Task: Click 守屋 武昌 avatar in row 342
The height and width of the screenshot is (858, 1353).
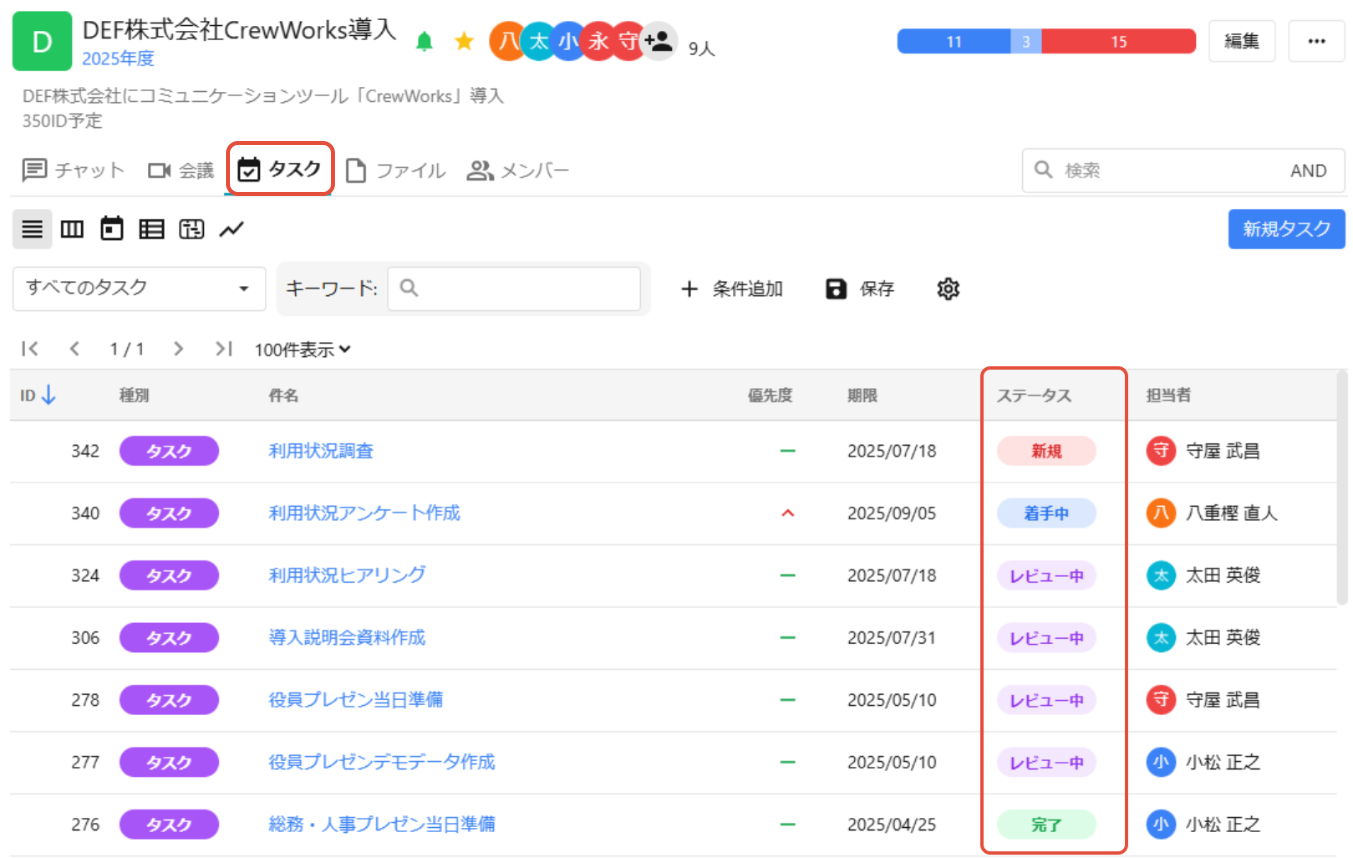Action: [1160, 451]
